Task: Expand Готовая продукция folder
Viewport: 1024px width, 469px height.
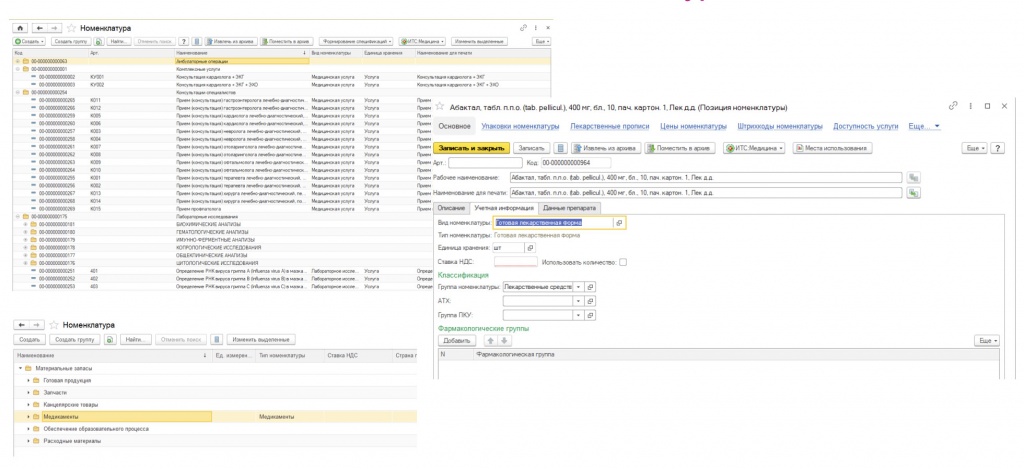Action: tap(28, 380)
